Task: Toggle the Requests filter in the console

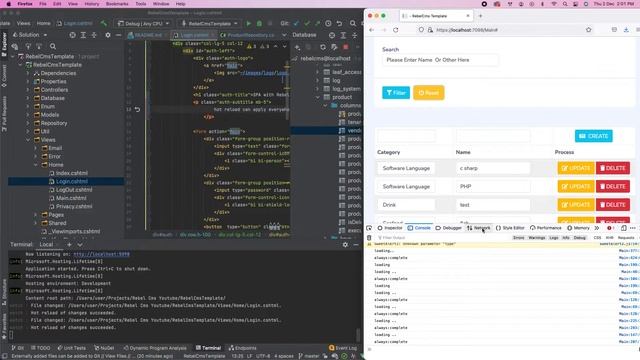Action: click(626, 238)
